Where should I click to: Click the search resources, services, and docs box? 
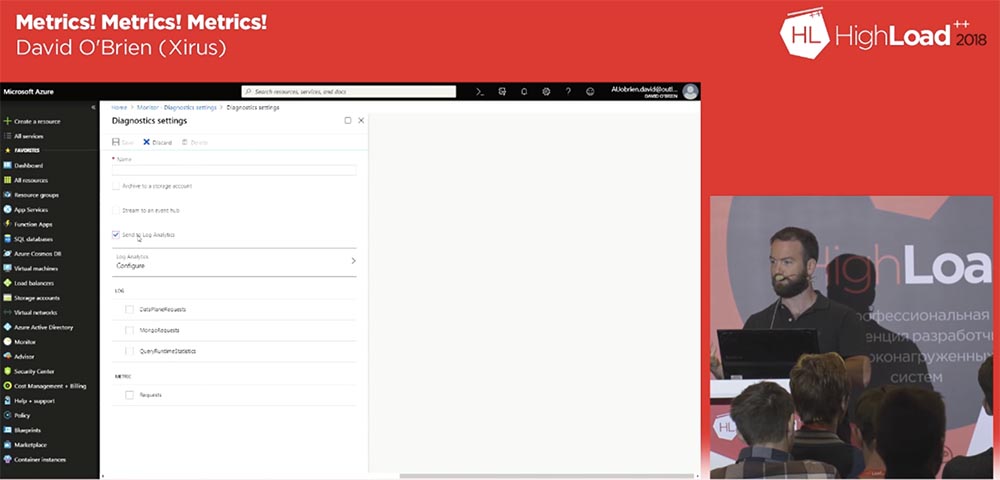coord(349,92)
